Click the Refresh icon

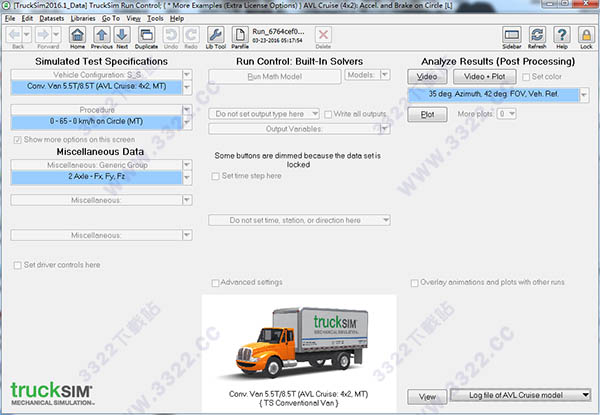(537, 35)
